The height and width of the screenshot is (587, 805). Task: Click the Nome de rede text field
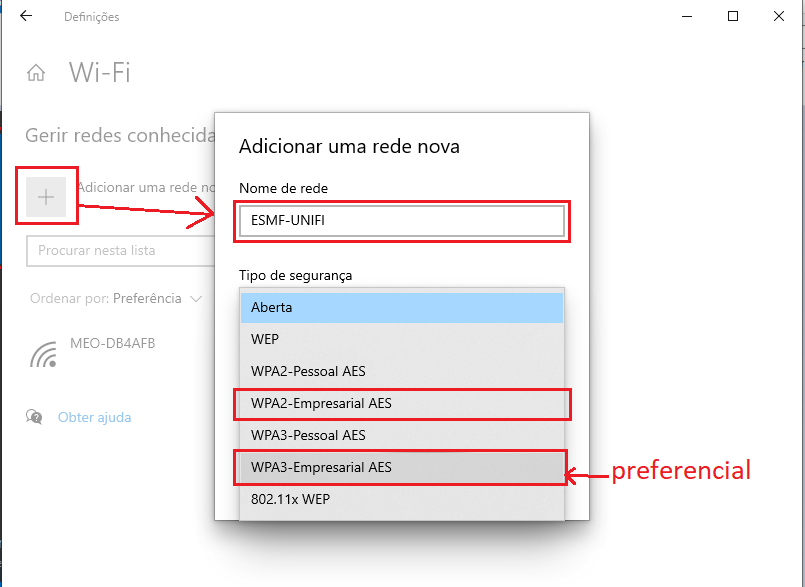(x=401, y=221)
